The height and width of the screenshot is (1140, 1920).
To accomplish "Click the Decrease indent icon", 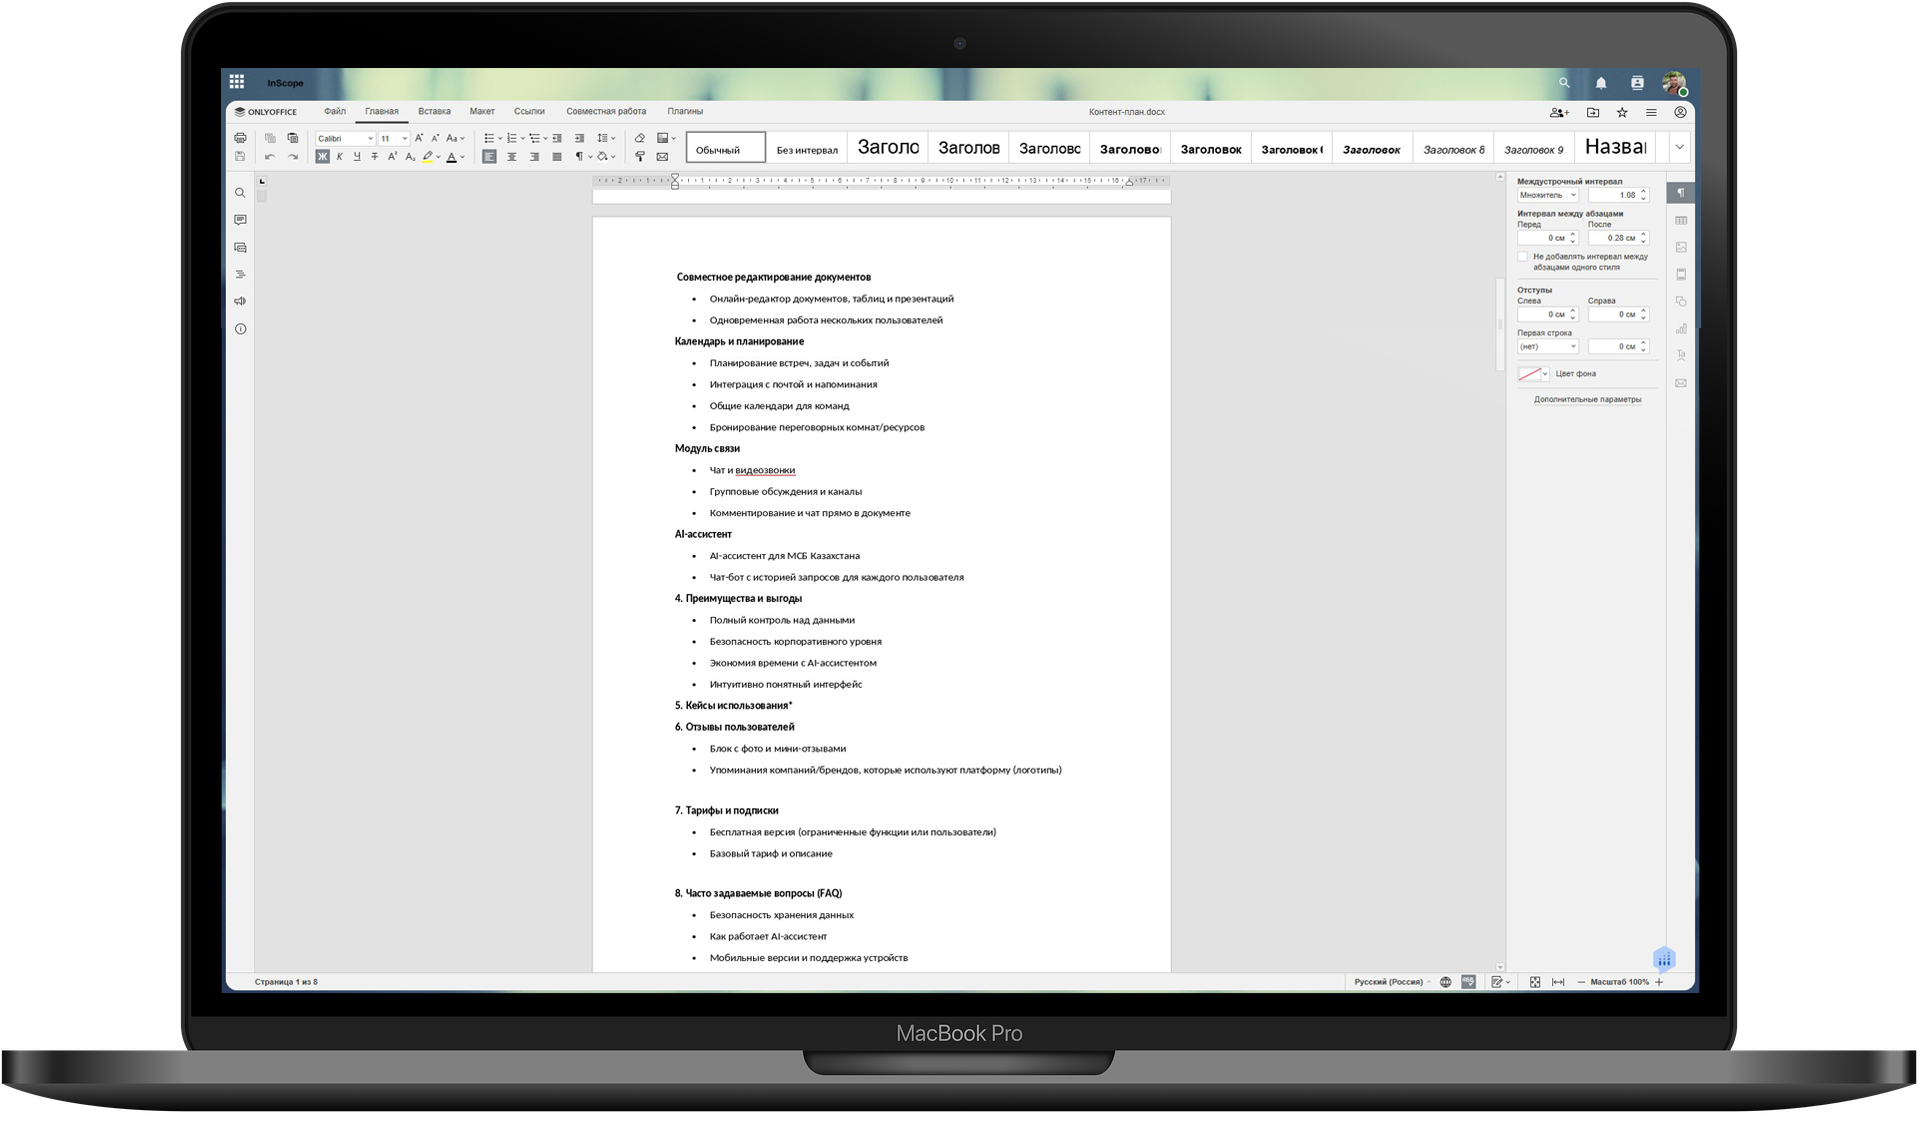I will [557, 138].
